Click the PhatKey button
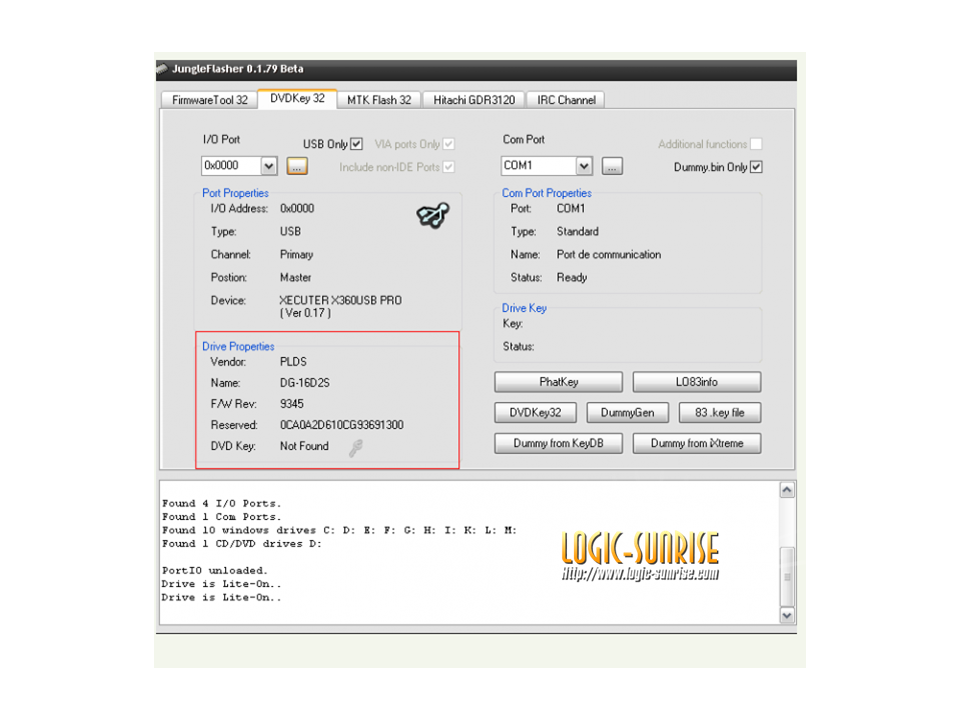The width and height of the screenshot is (960, 720). tap(558, 382)
